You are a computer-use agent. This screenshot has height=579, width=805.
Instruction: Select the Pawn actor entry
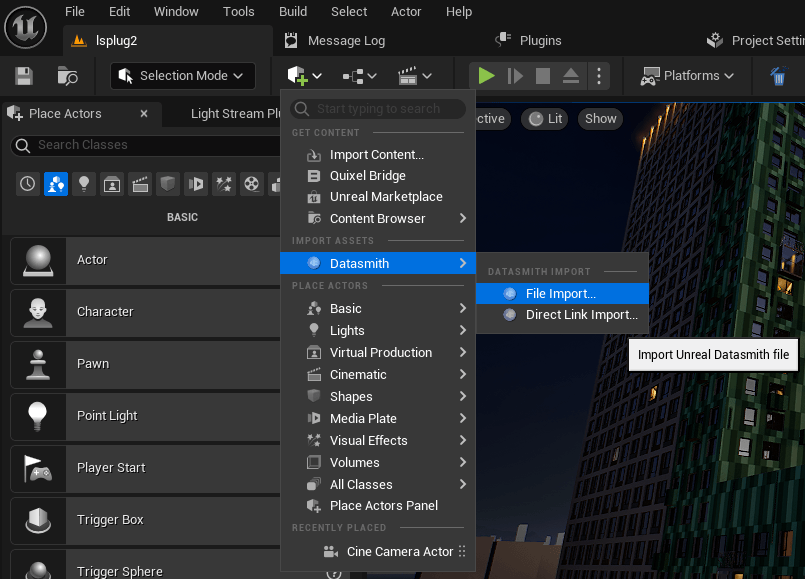145,364
